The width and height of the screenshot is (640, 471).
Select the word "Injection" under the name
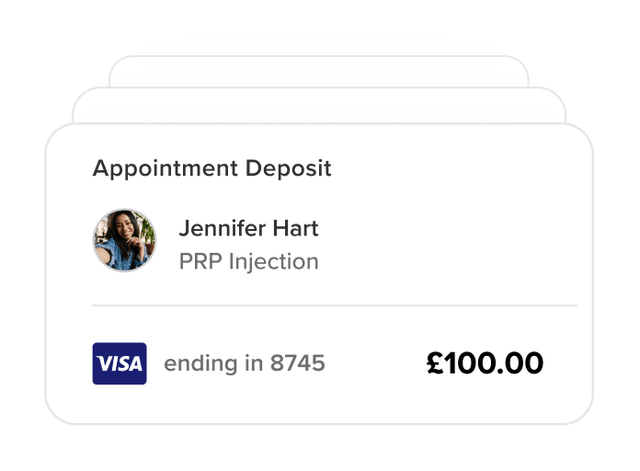(x=274, y=262)
